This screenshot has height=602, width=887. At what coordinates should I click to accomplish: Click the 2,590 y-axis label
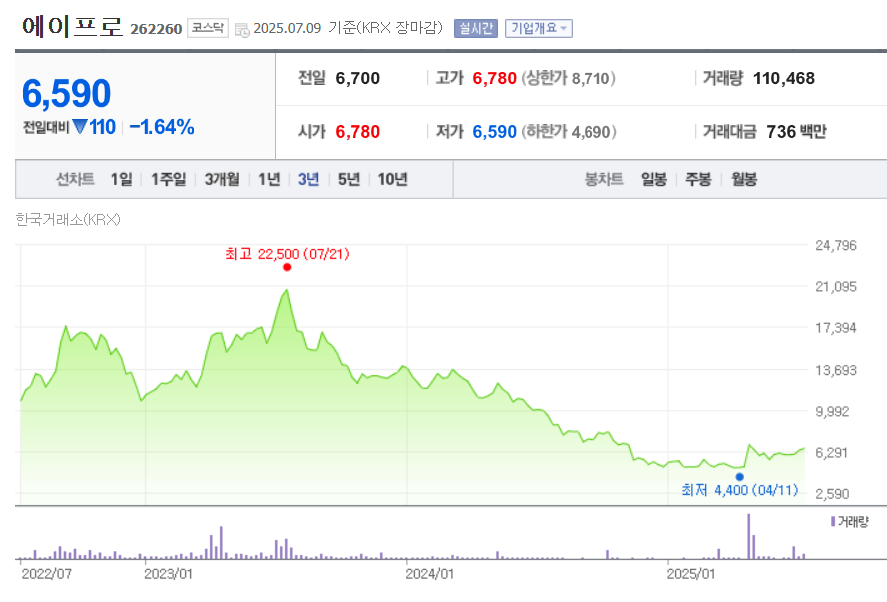[832, 494]
